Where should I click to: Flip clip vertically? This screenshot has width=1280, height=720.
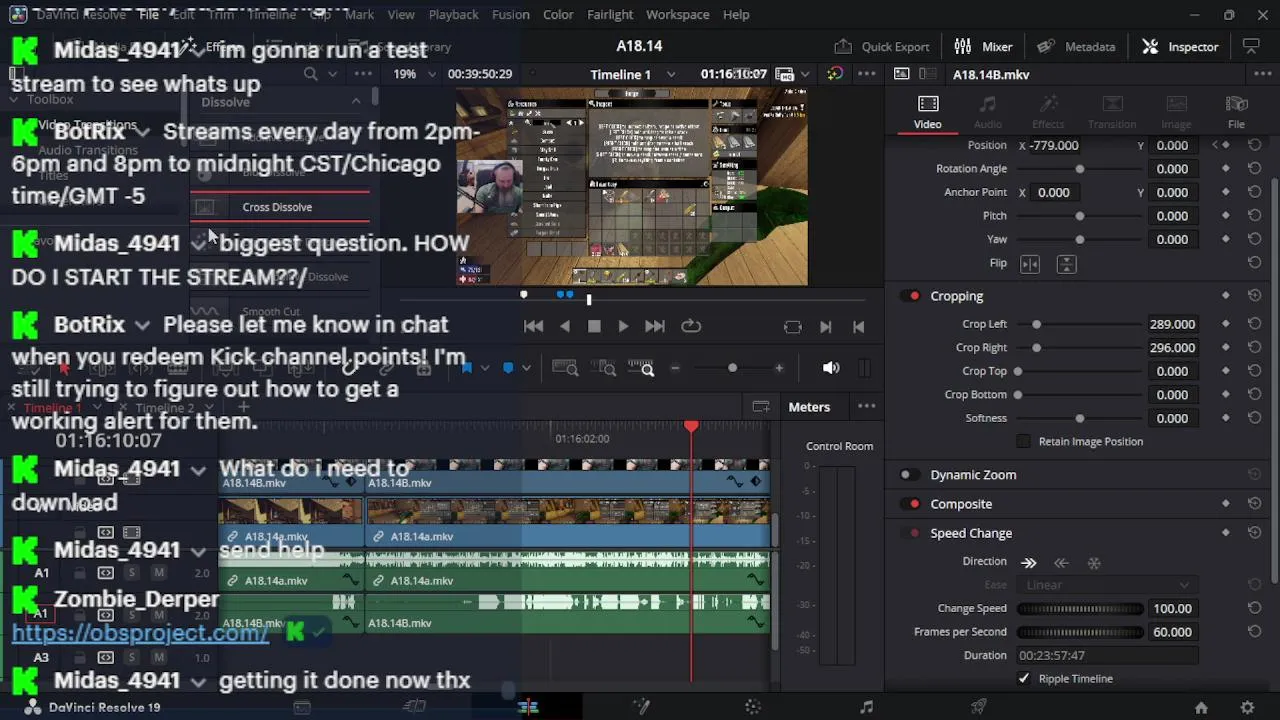click(1066, 263)
